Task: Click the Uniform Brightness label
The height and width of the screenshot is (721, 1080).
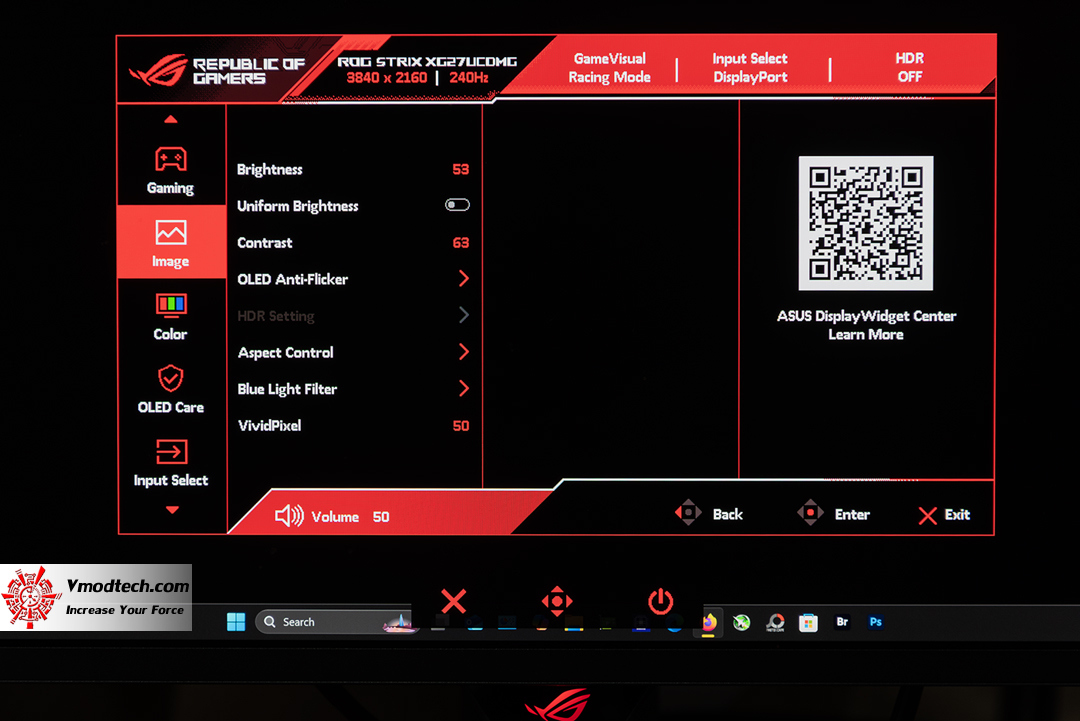Action: point(298,206)
